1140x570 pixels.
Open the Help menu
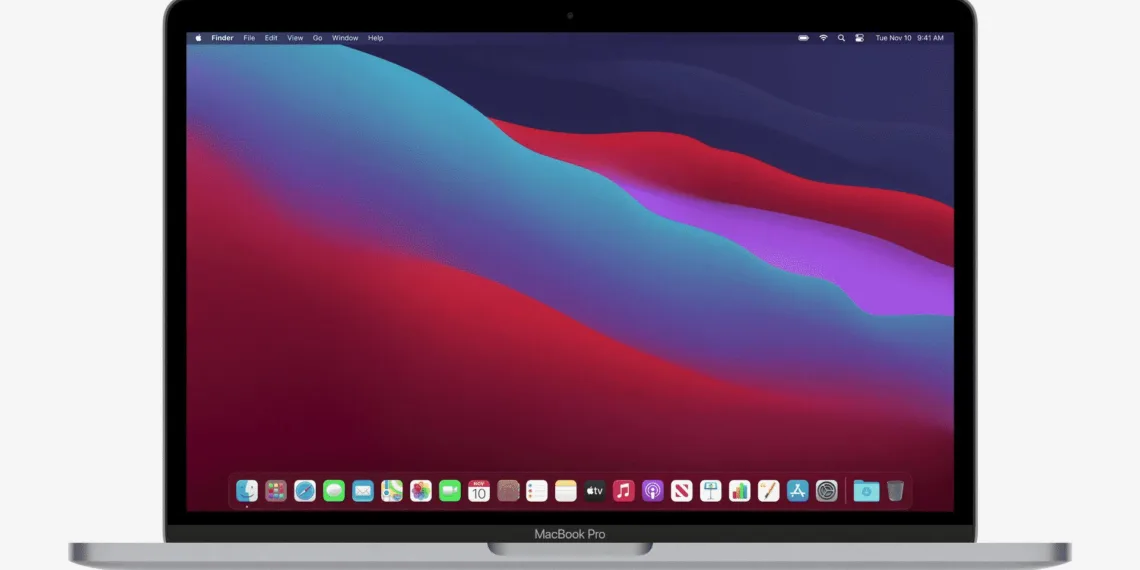[375, 38]
